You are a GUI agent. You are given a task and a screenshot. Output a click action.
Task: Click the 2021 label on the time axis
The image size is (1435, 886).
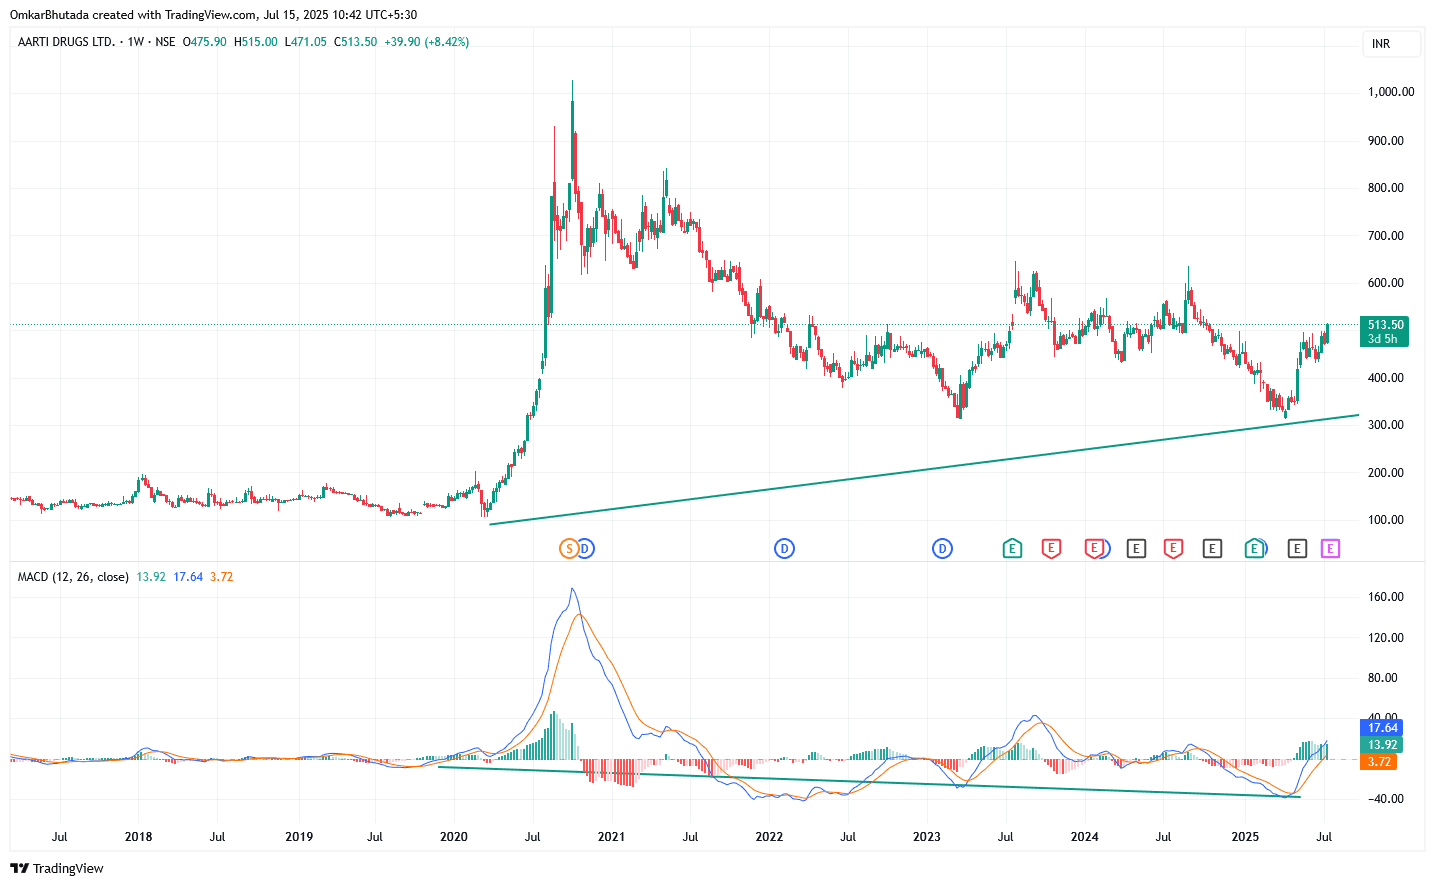click(611, 837)
